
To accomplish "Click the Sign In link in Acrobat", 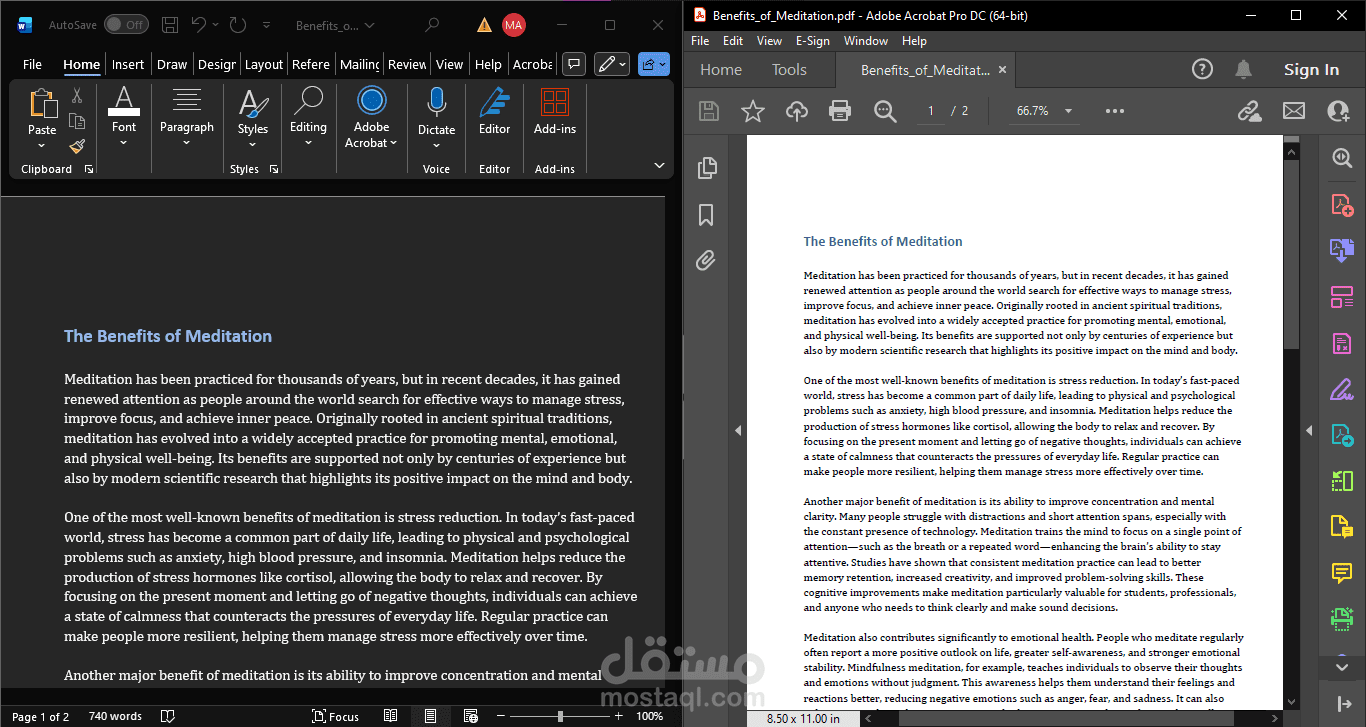I will (x=1311, y=69).
